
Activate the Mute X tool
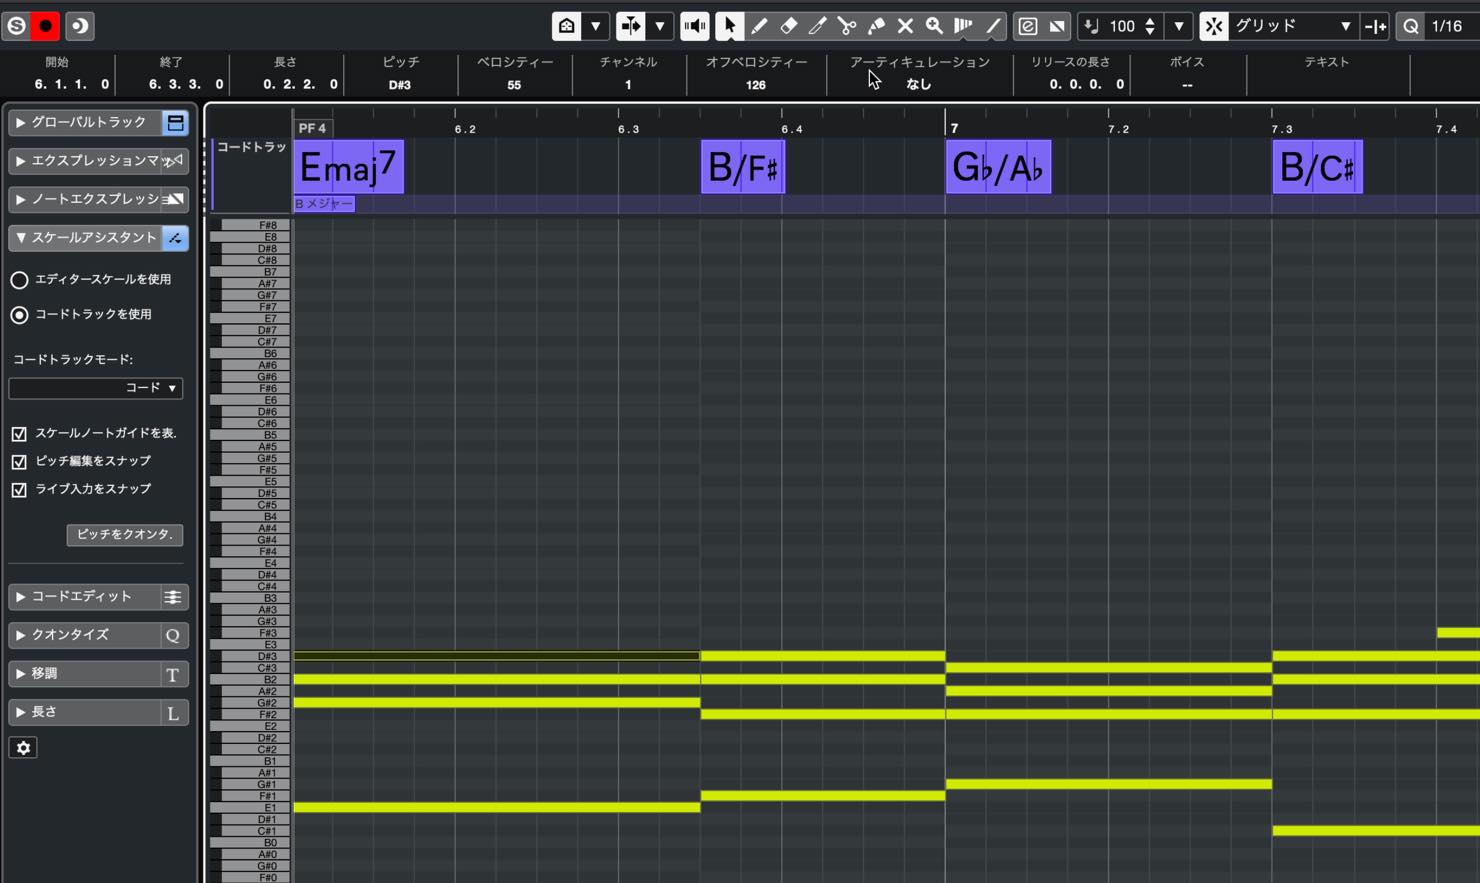point(905,26)
